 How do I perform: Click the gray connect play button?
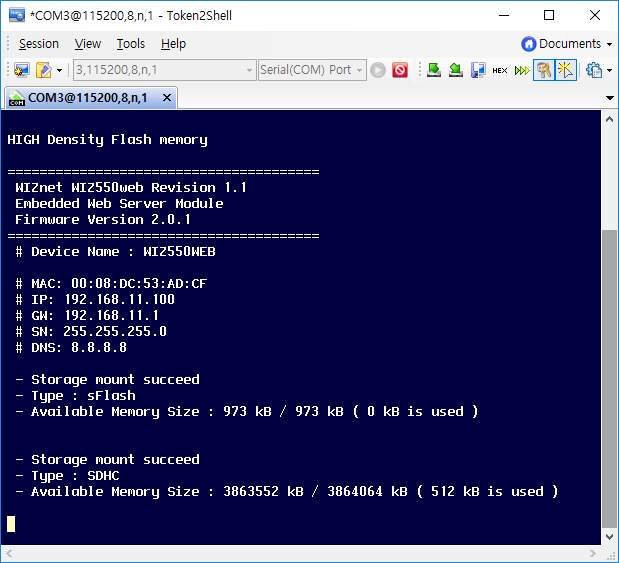click(378, 70)
